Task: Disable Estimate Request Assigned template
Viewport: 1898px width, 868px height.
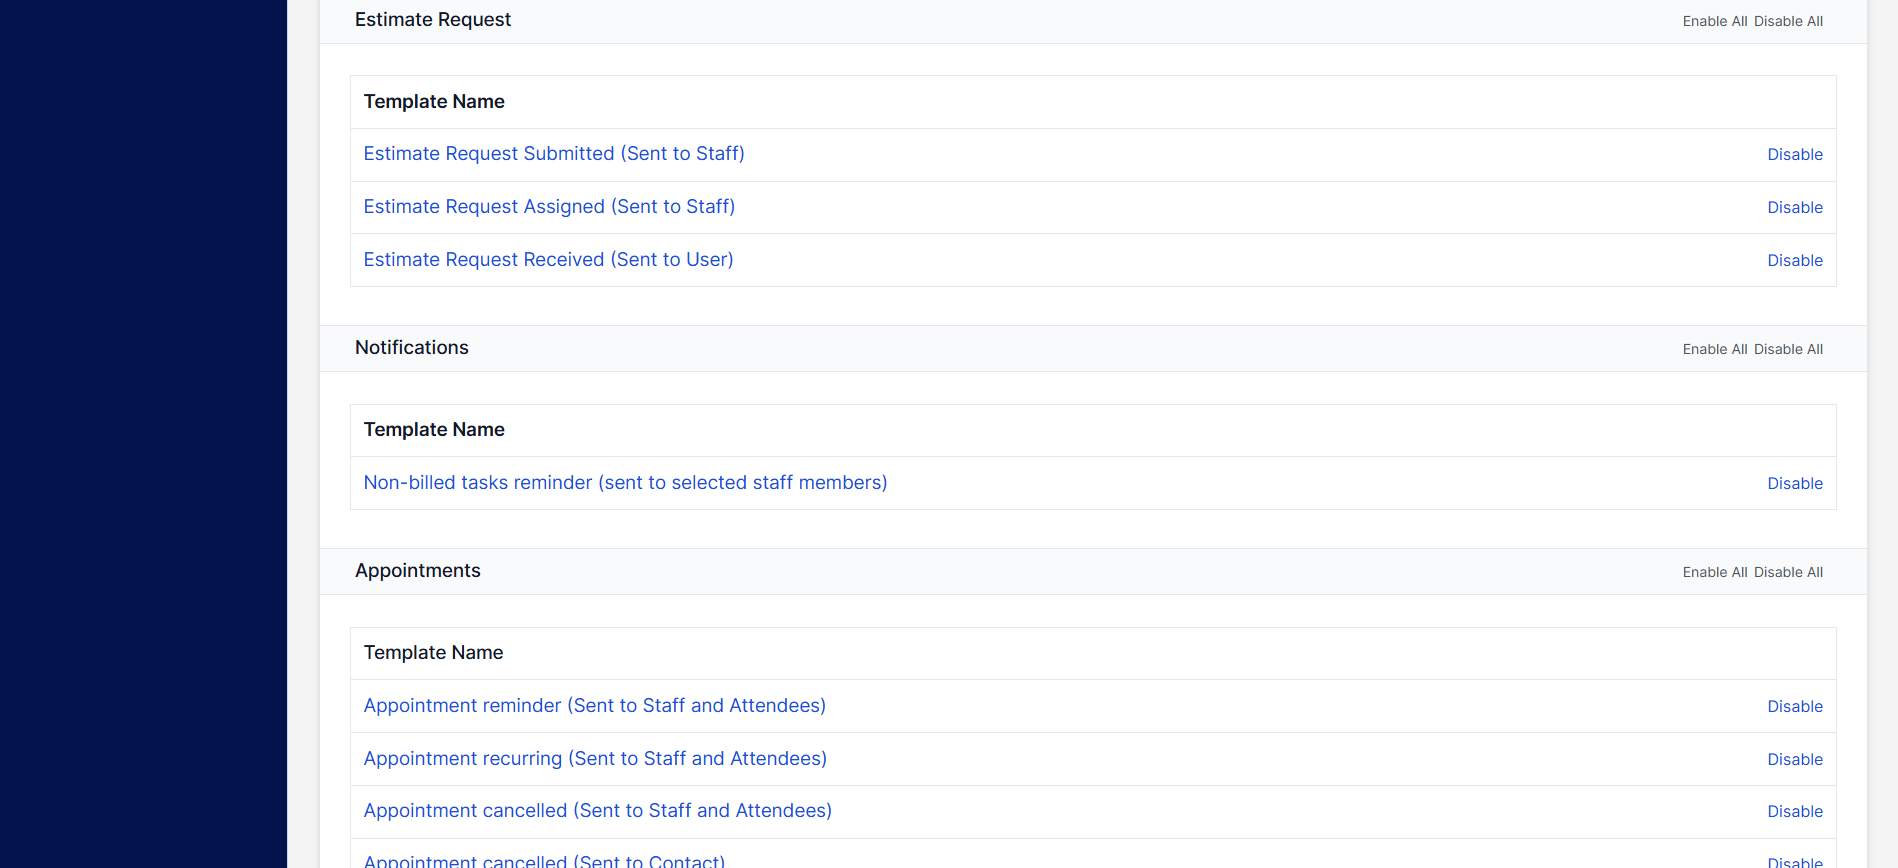Action: click(1795, 208)
